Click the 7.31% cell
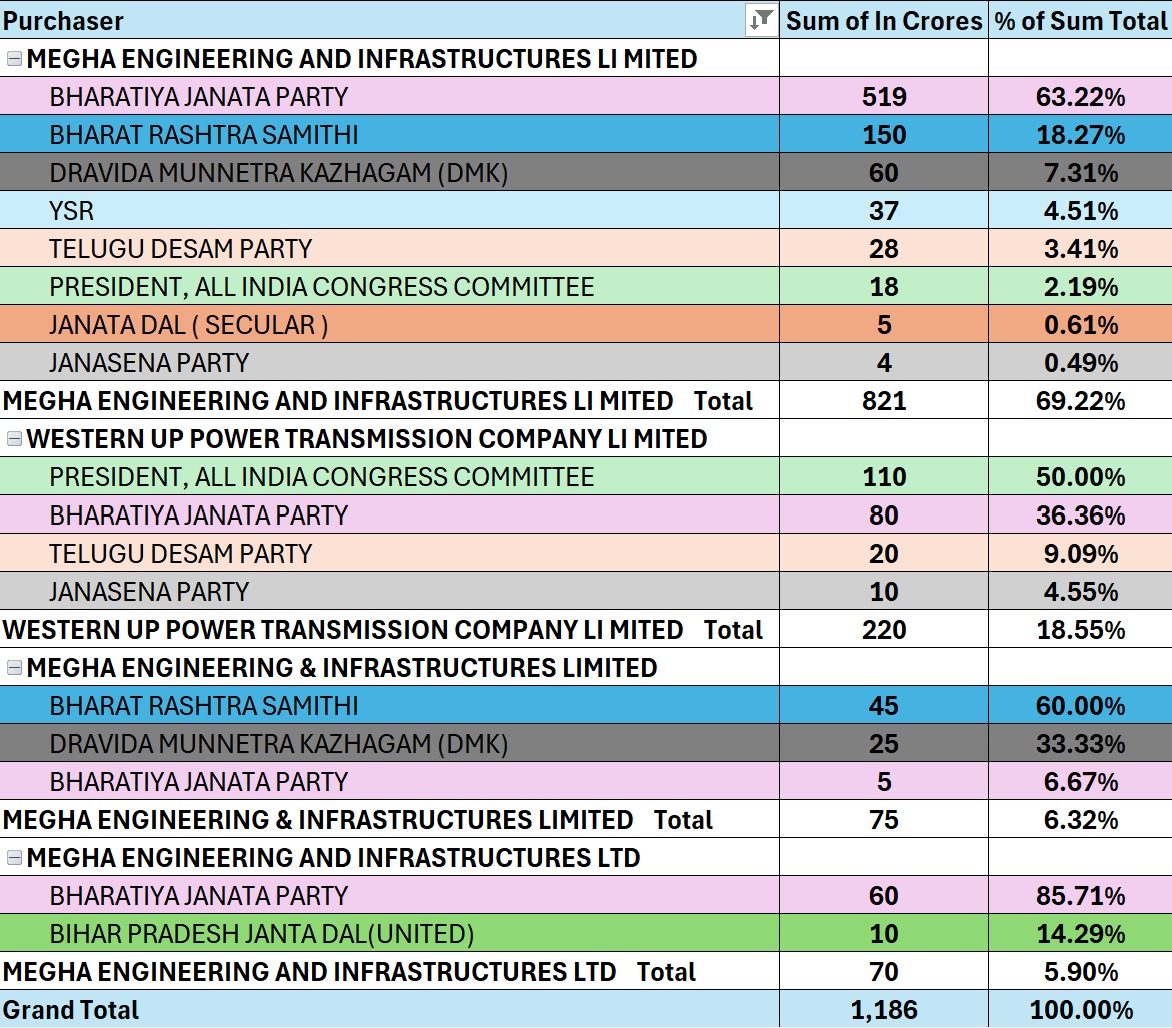 point(1080,173)
